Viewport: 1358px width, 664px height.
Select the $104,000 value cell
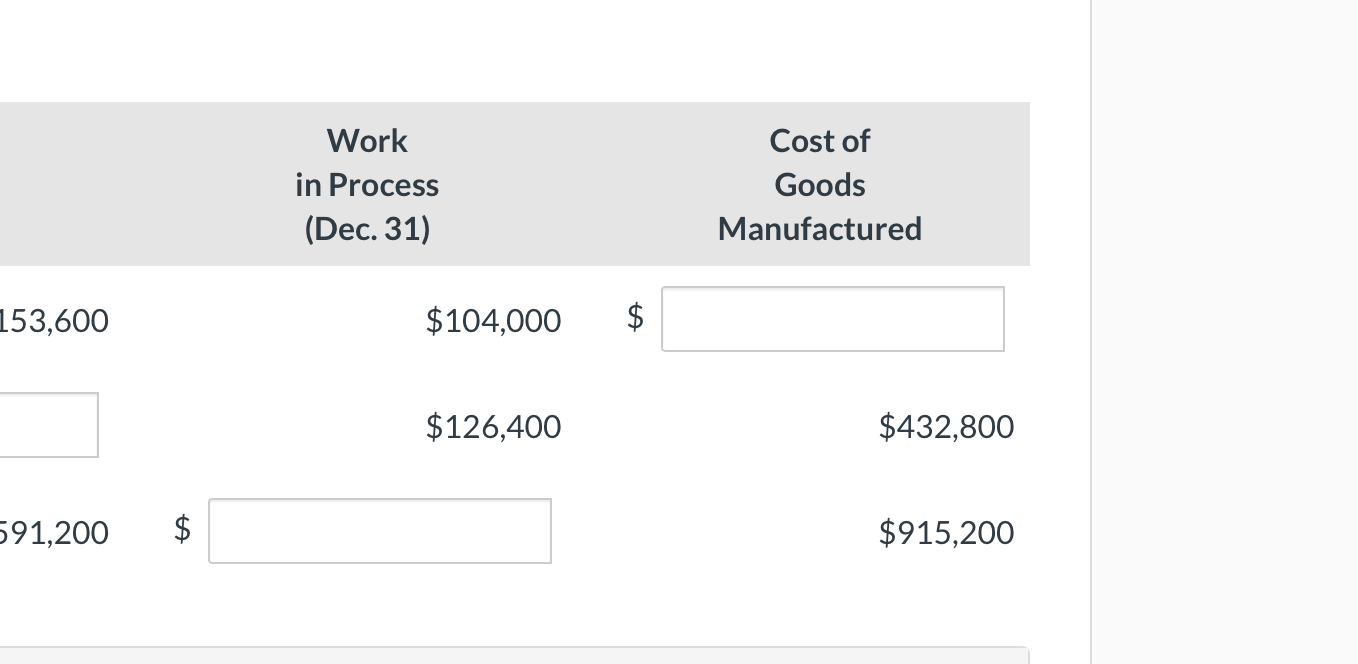coord(492,320)
